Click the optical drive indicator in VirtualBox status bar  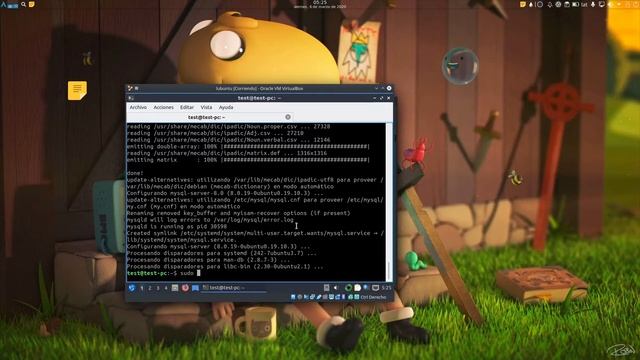point(300,297)
